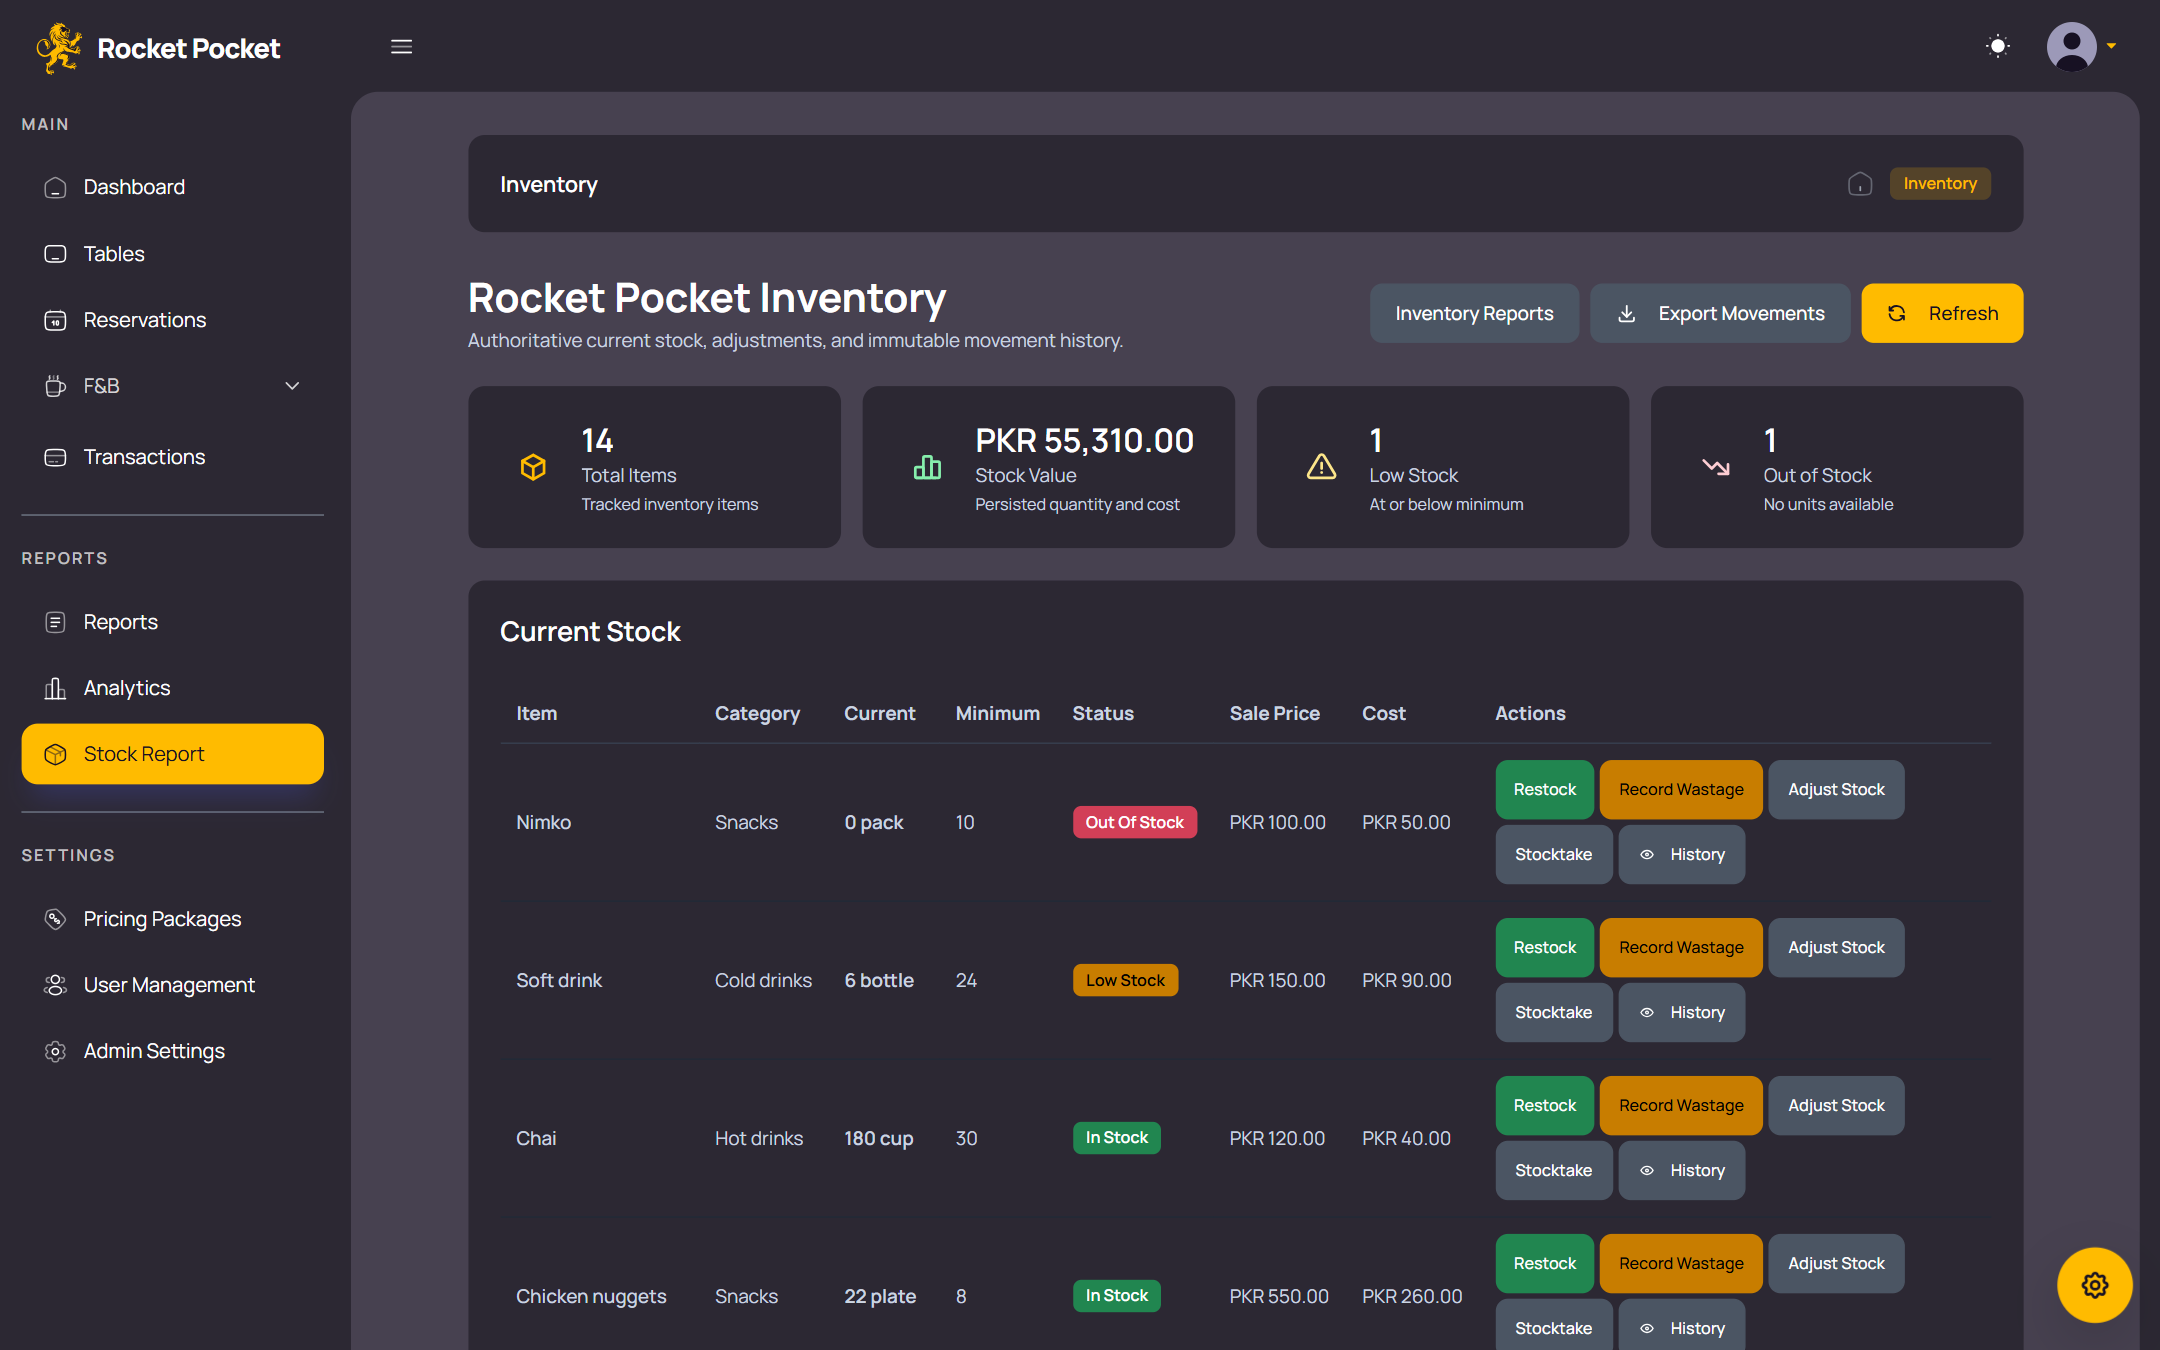
Task: Switch theme with the sun icon
Action: (x=1997, y=46)
